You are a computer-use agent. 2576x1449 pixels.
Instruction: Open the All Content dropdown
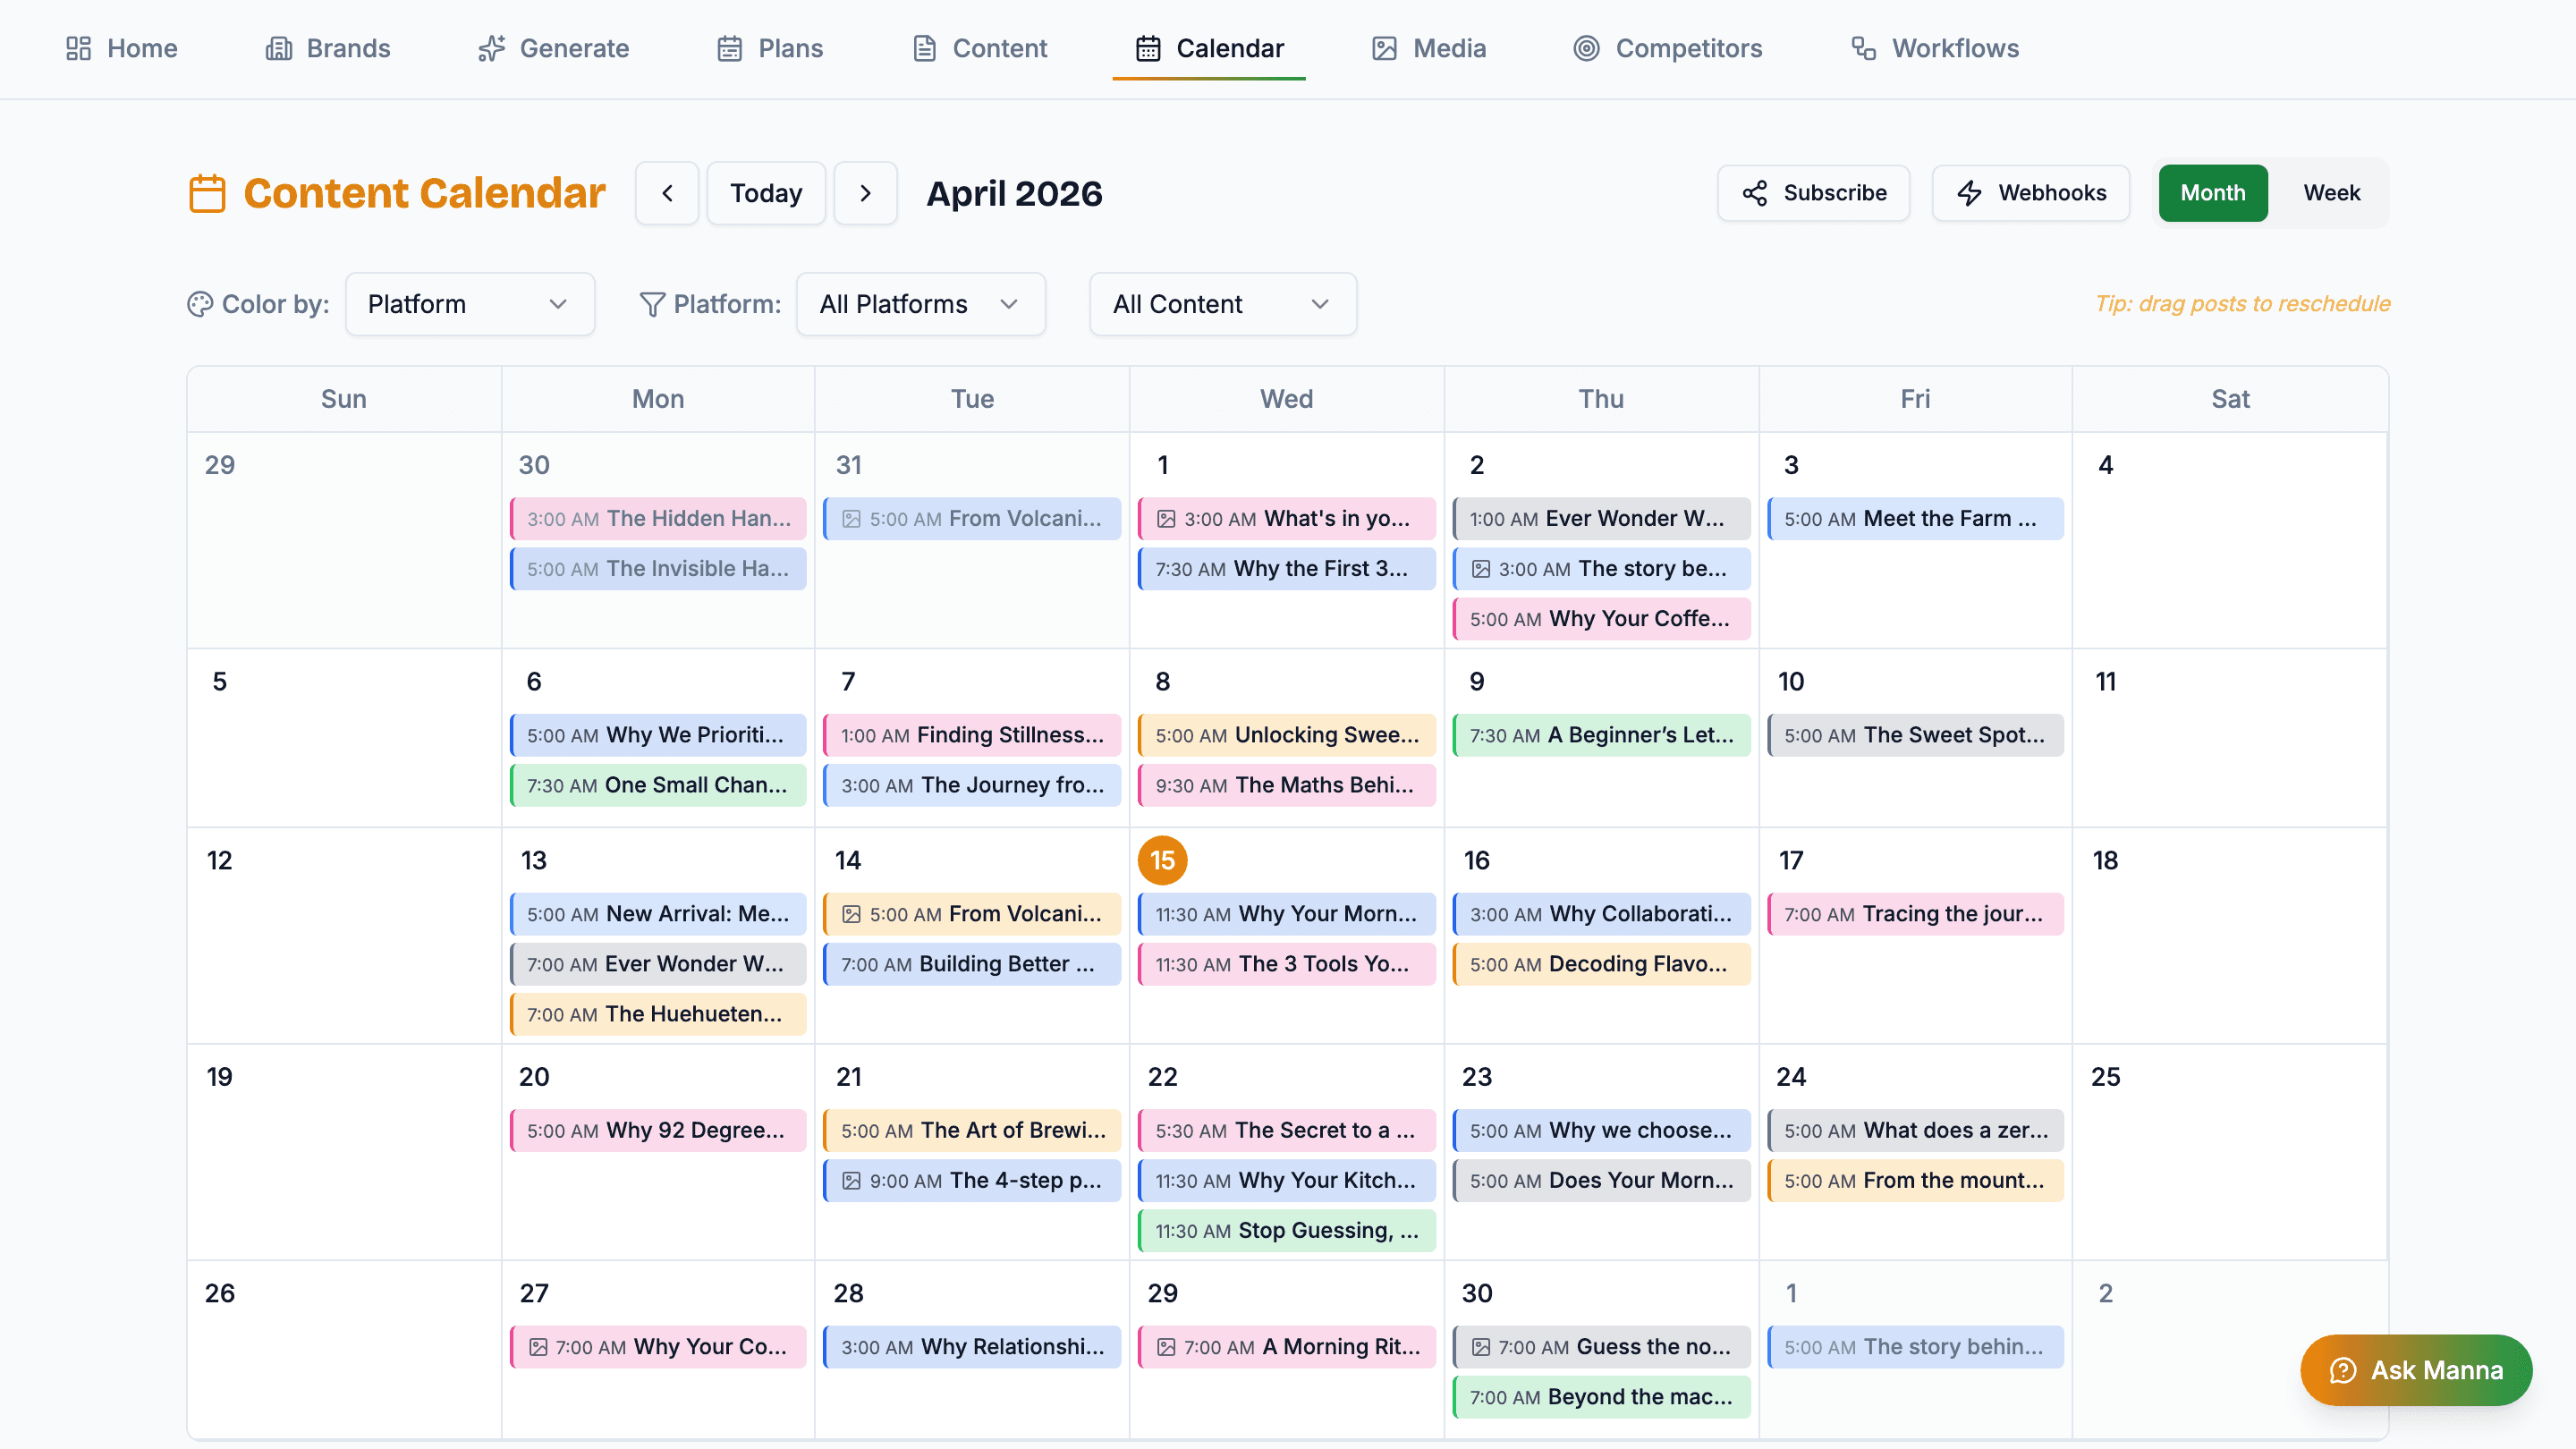[x=1222, y=304]
